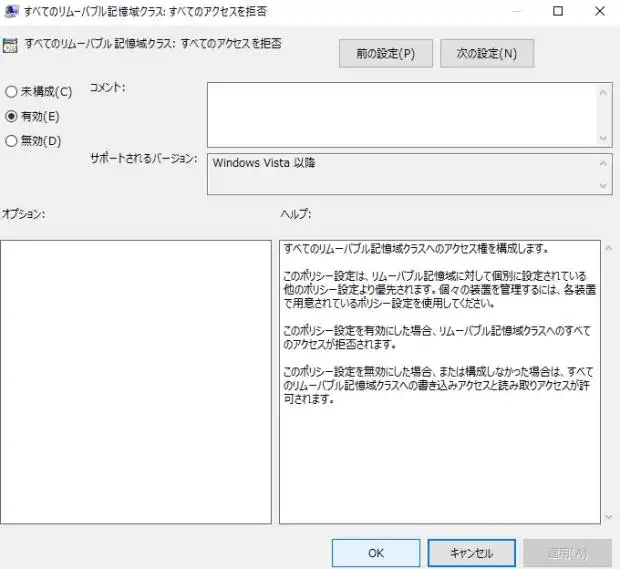This screenshot has width=620, height=569.
Task: Click comment box scrollbar down arrow
Action: pos(603,138)
